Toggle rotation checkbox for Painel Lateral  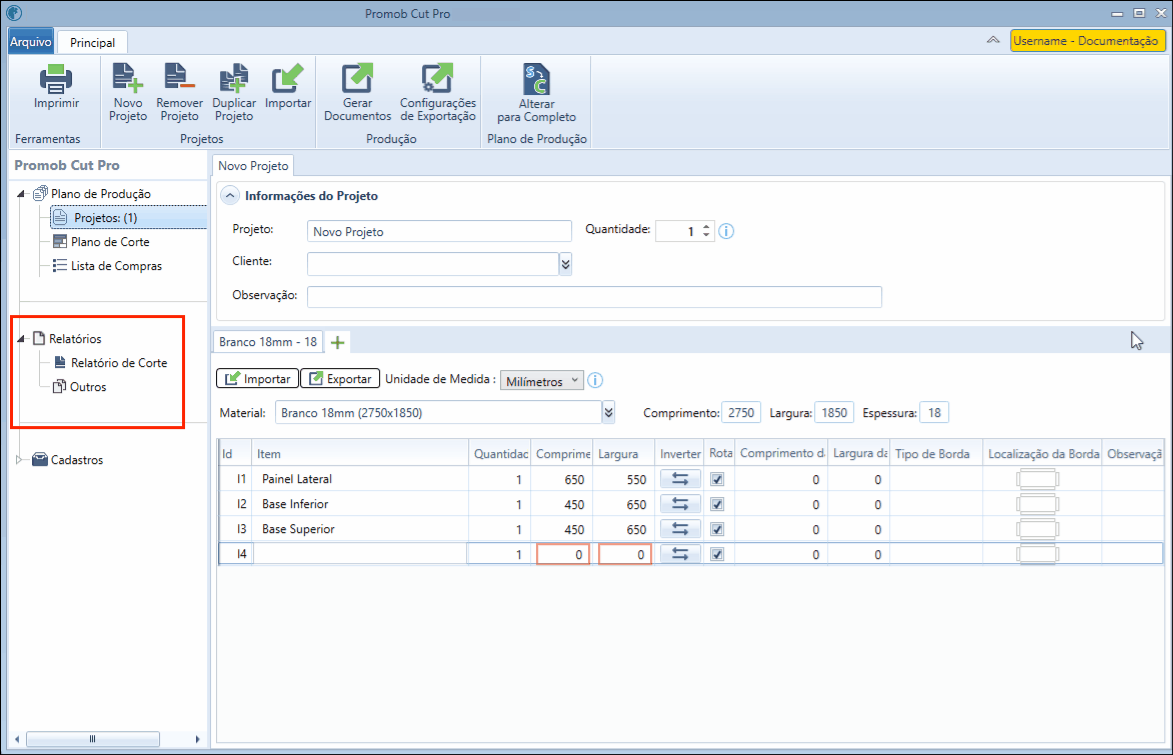[x=717, y=479]
